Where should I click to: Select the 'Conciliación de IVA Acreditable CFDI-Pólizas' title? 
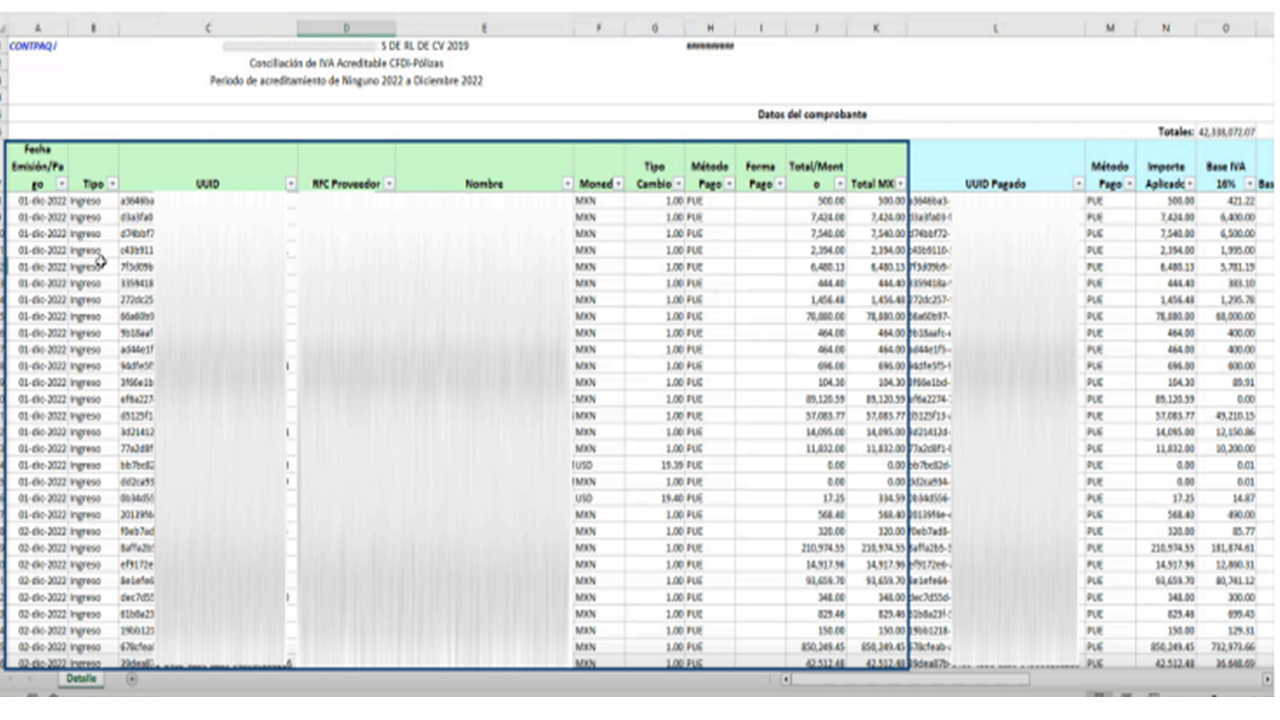tap(346, 63)
